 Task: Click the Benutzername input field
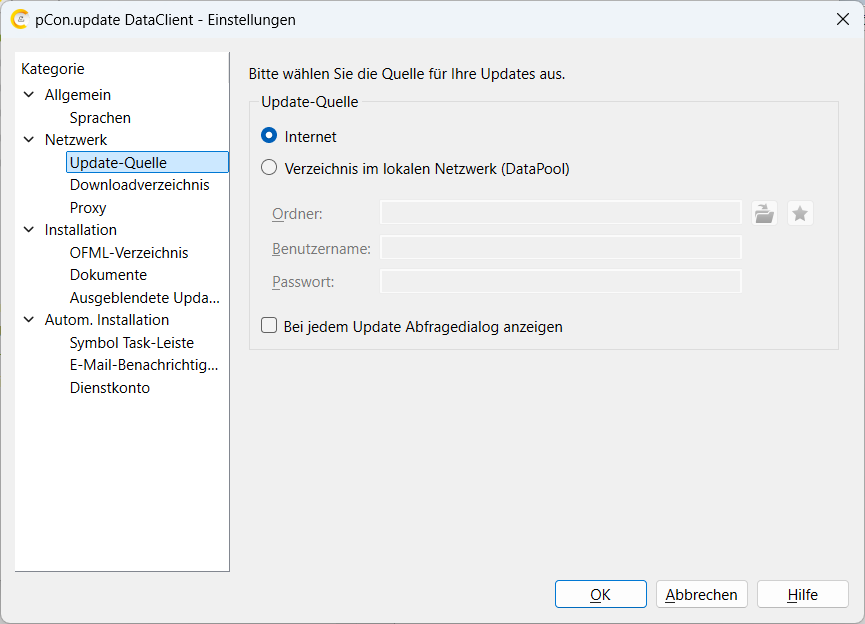[x=560, y=248]
